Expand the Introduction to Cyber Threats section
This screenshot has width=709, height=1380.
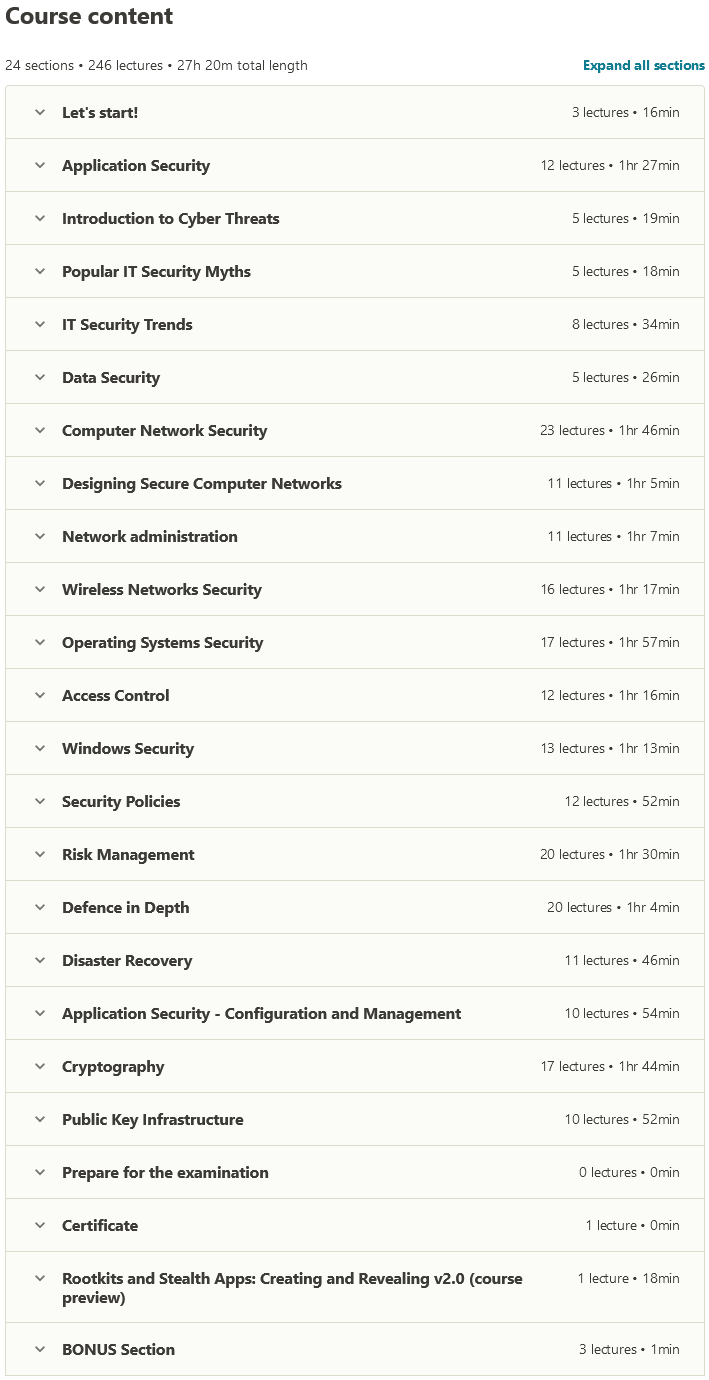tap(171, 218)
